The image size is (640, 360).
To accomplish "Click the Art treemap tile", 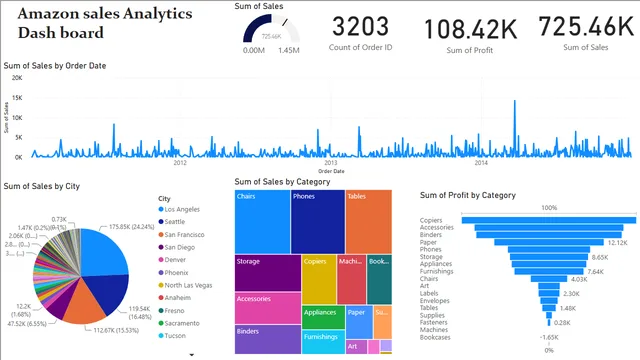I will point(356,347).
